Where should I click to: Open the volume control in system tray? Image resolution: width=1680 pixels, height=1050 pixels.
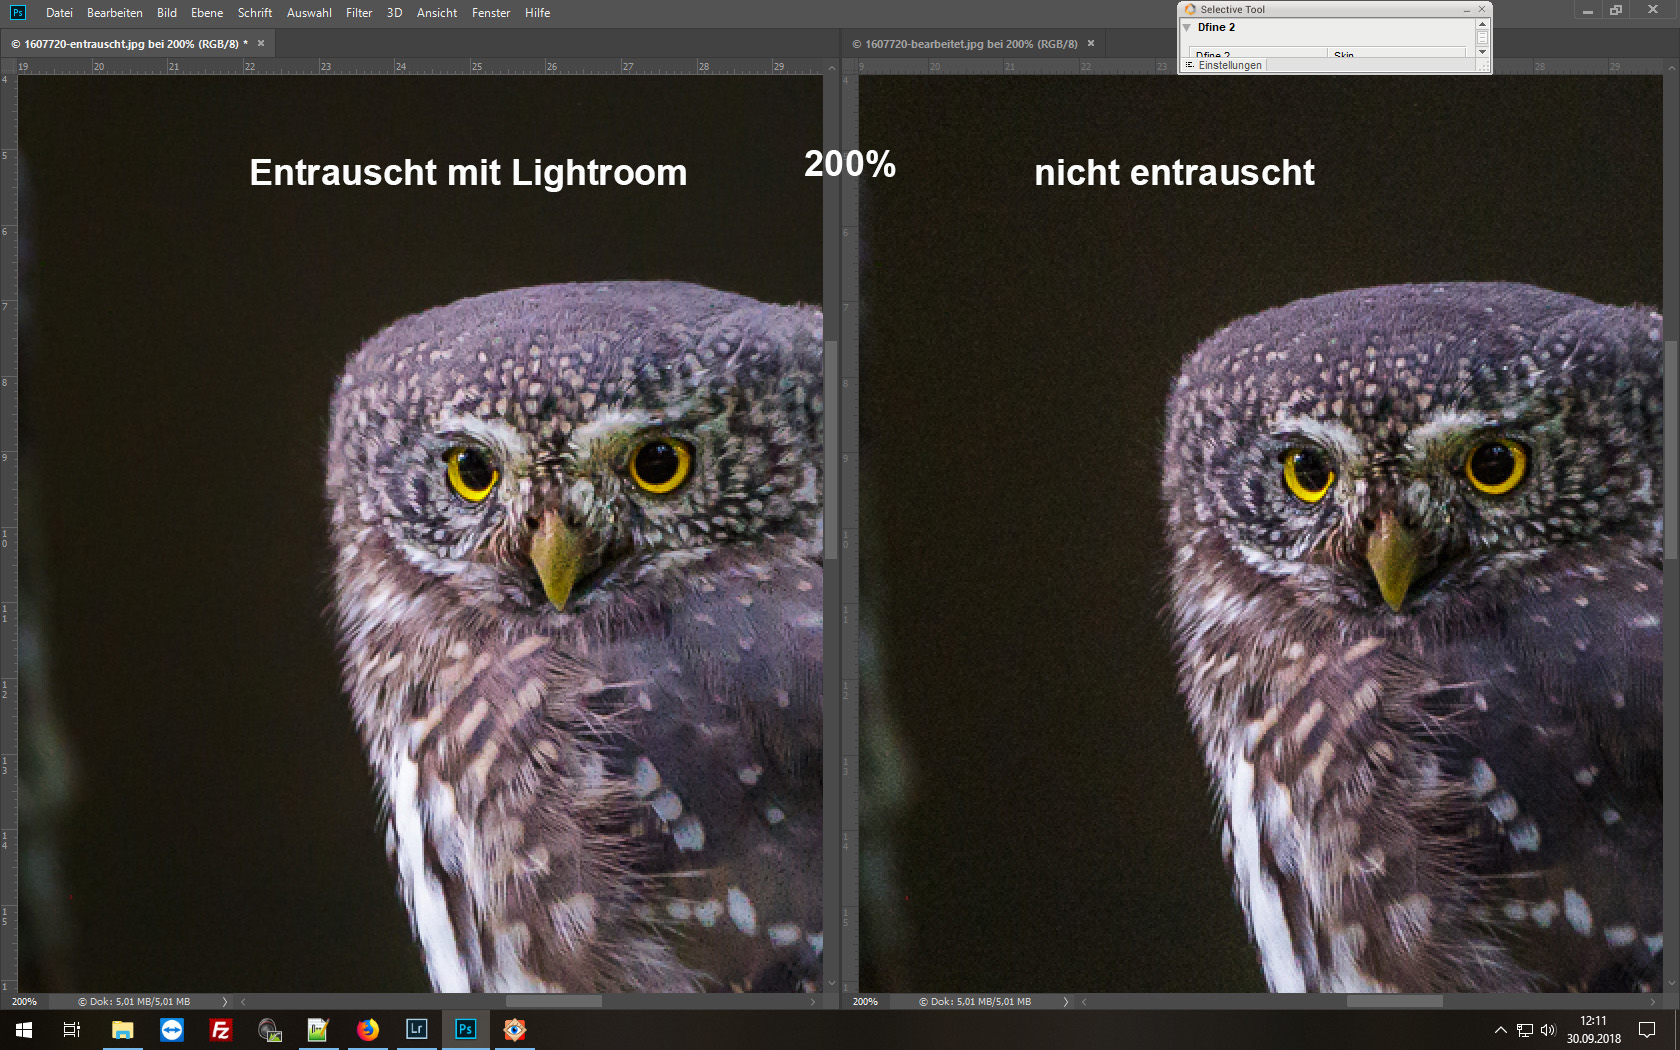point(1548,1030)
